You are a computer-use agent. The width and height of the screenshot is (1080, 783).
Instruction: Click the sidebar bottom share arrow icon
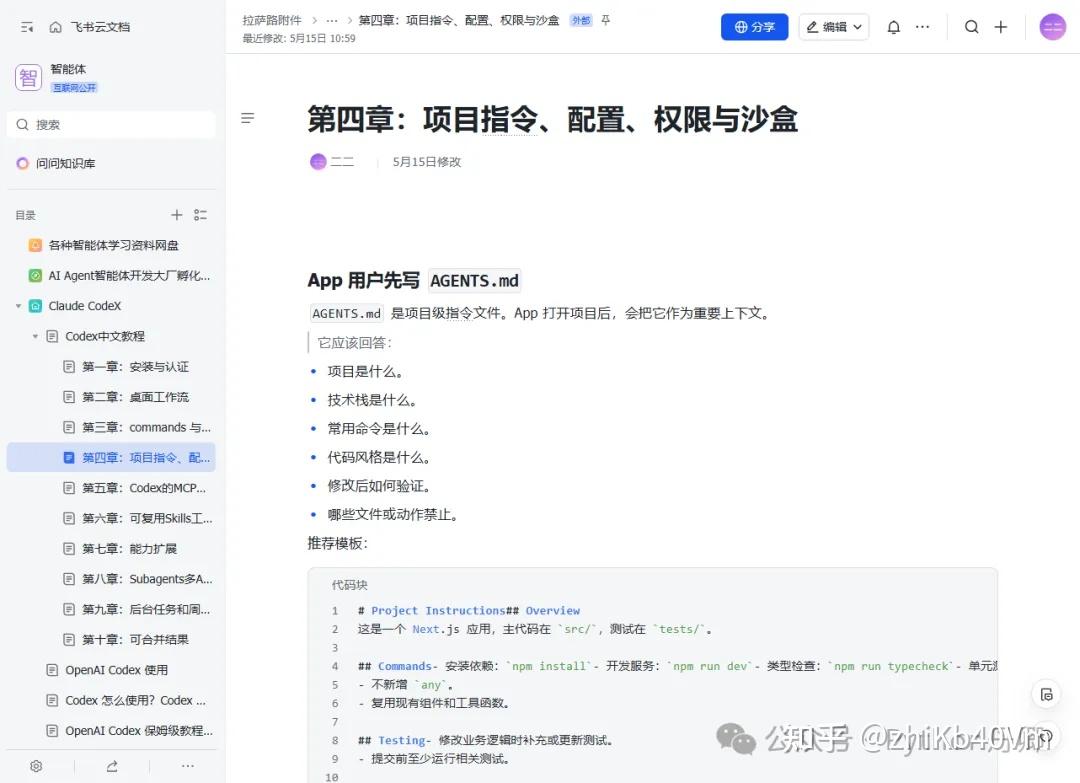point(112,766)
